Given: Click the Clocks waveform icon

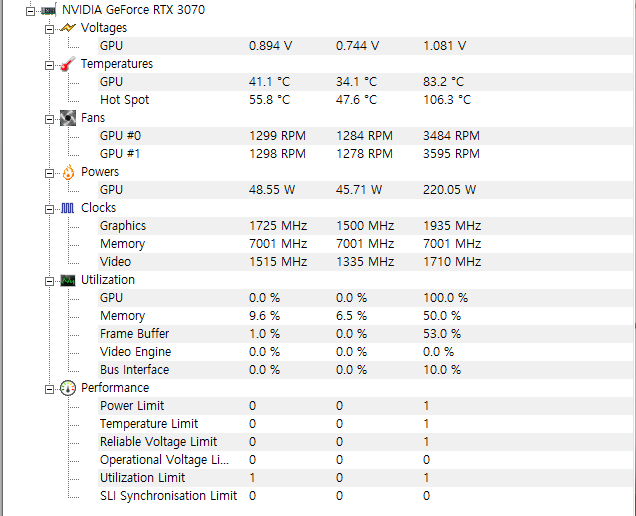Looking at the screenshot, I should point(68,208).
